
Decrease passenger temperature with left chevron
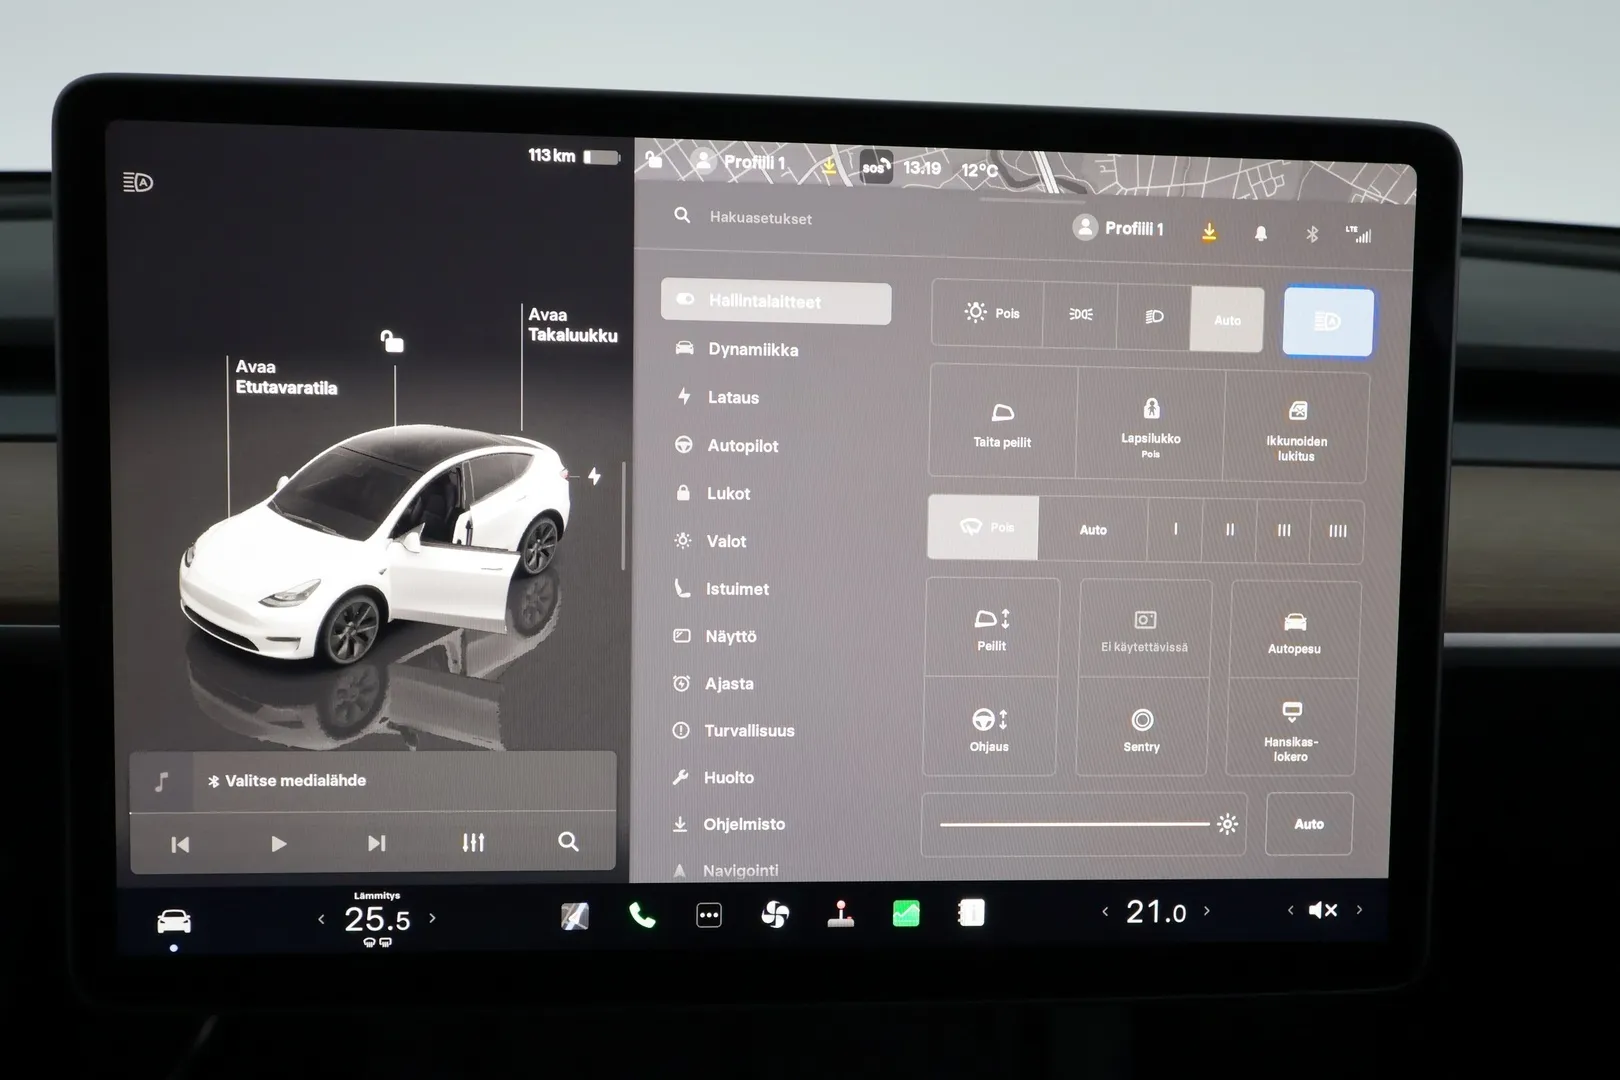[1105, 911]
